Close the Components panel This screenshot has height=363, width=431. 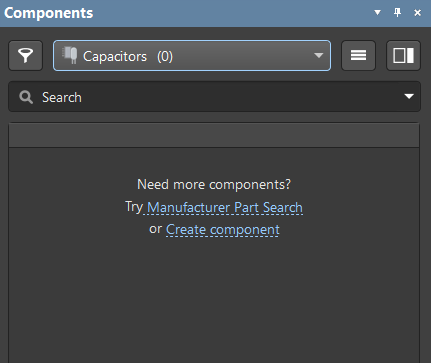pyautogui.click(x=417, y=13)
